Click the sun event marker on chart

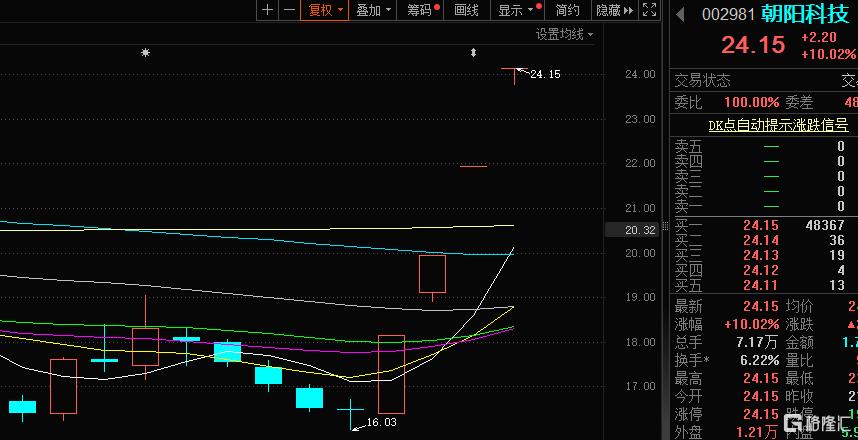click(145, 53)
